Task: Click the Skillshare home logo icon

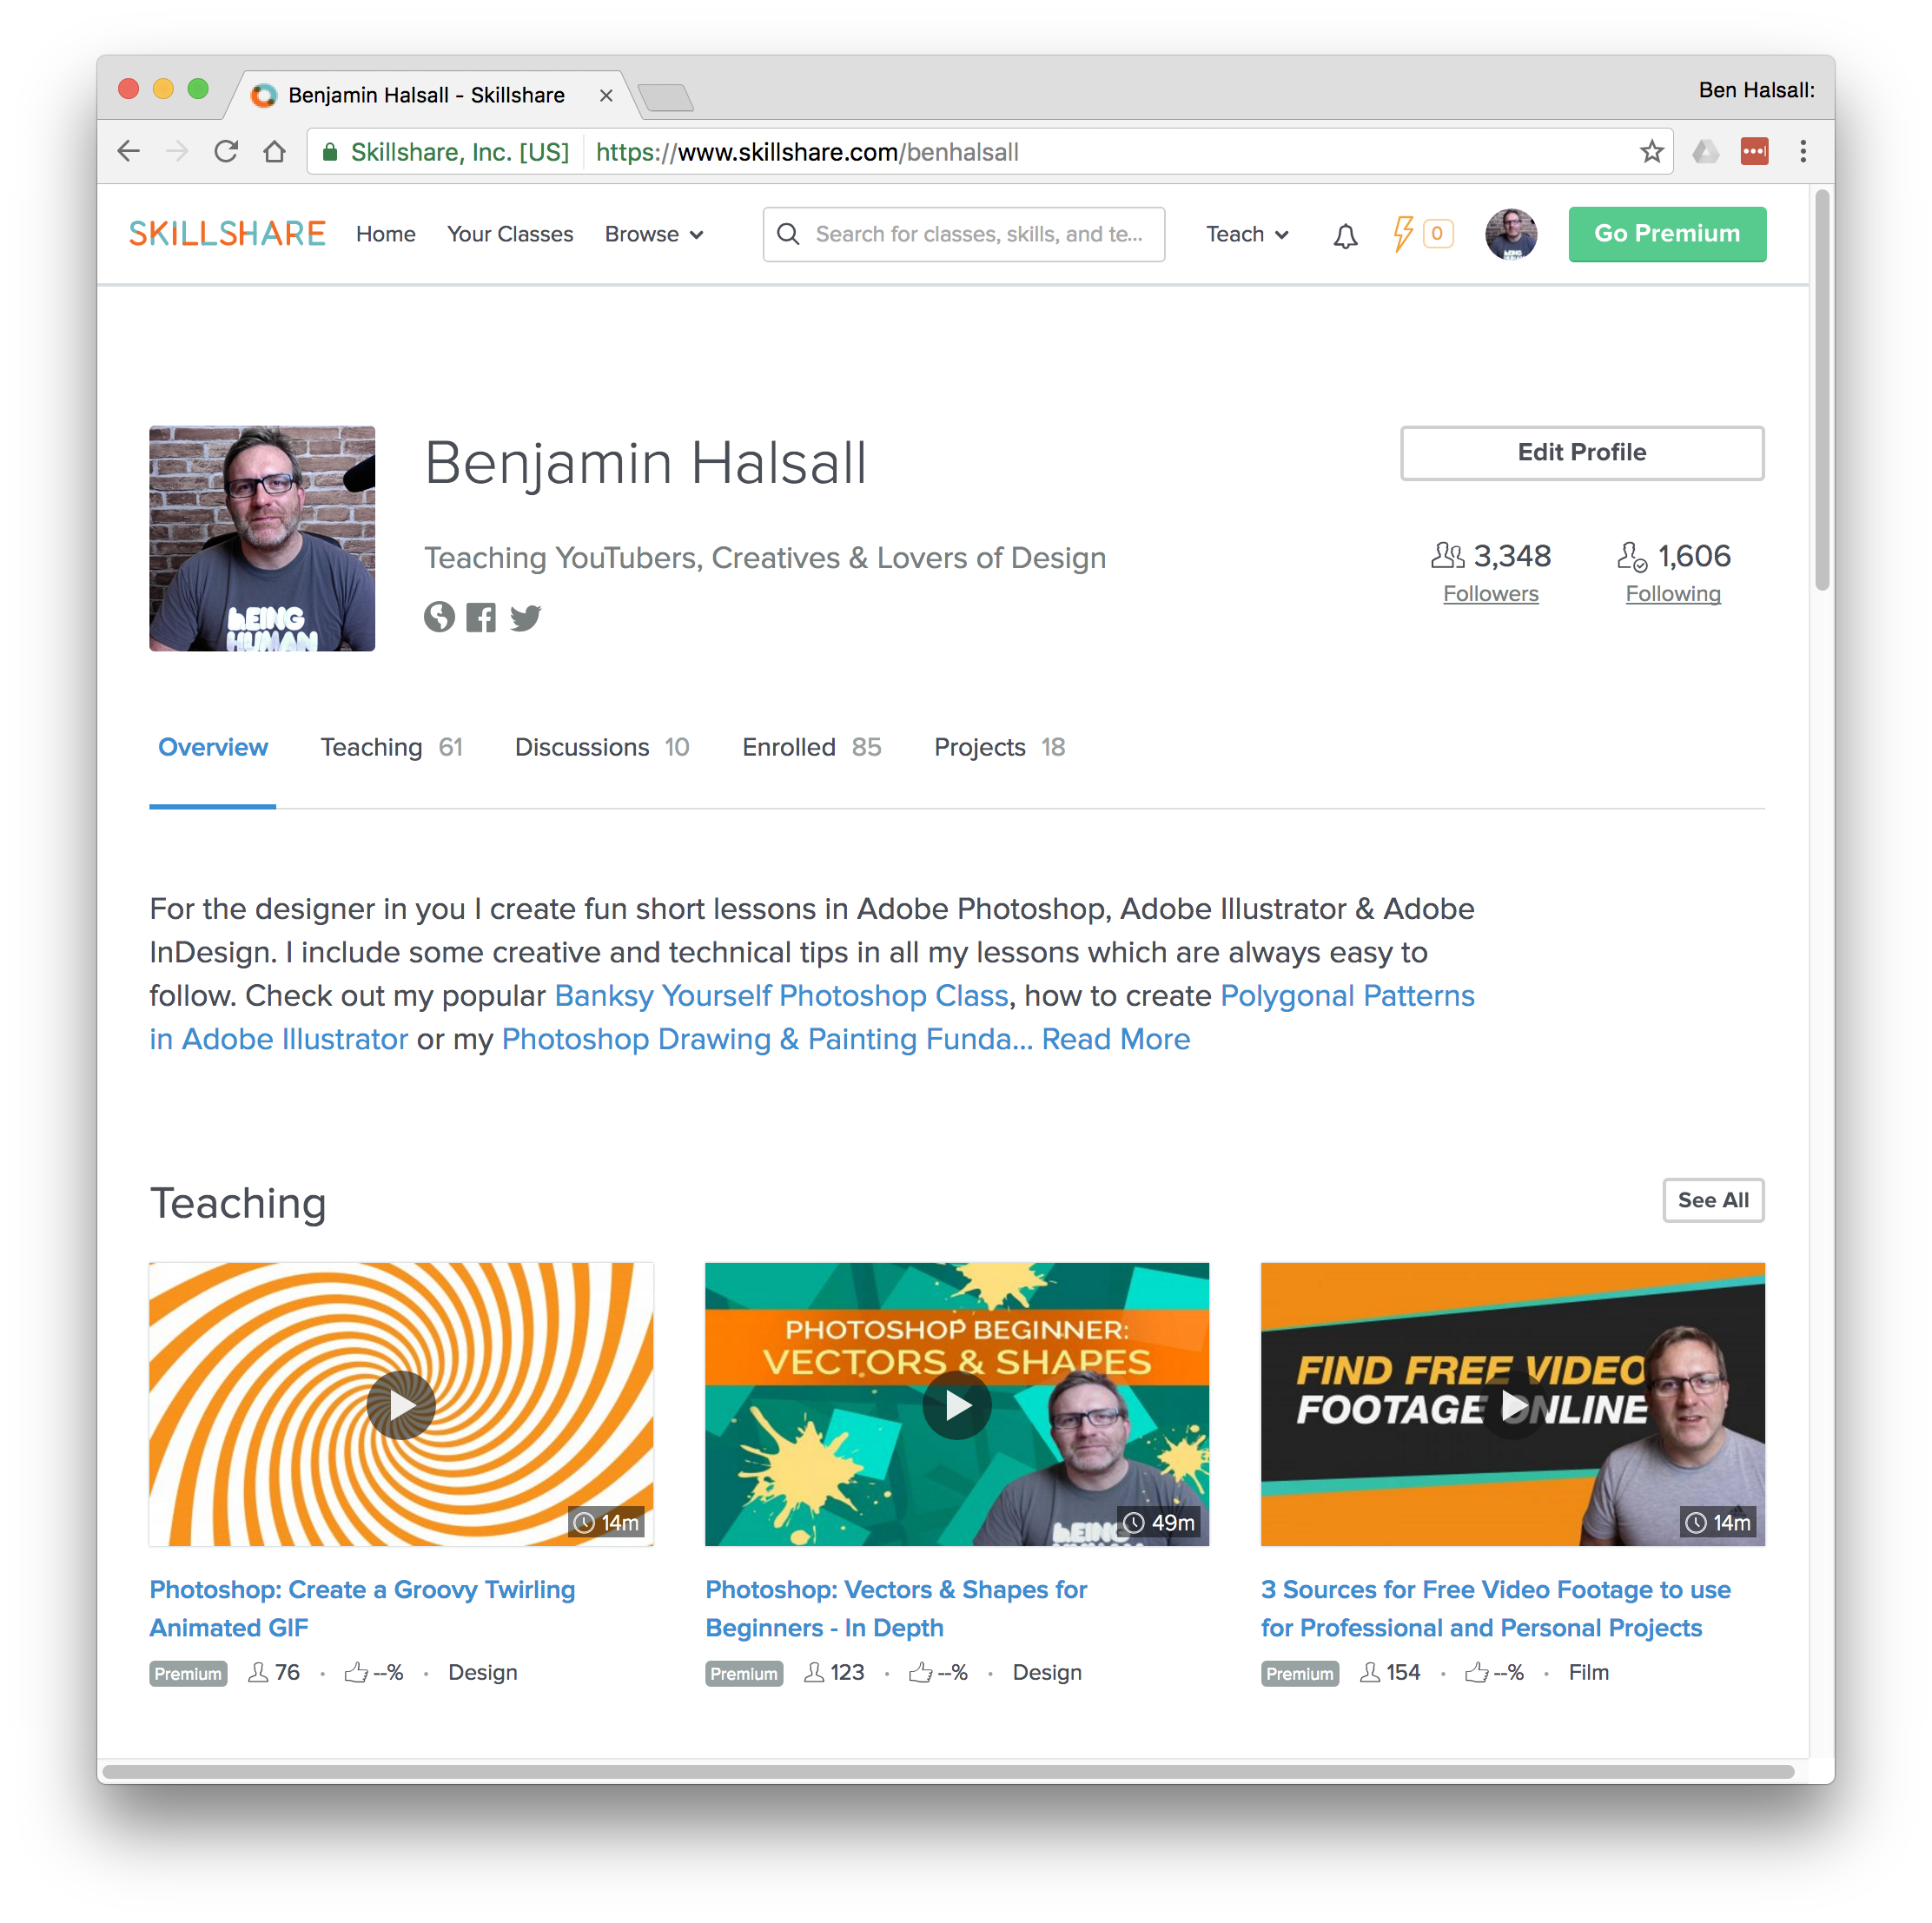Action: (x=228, y=233)
